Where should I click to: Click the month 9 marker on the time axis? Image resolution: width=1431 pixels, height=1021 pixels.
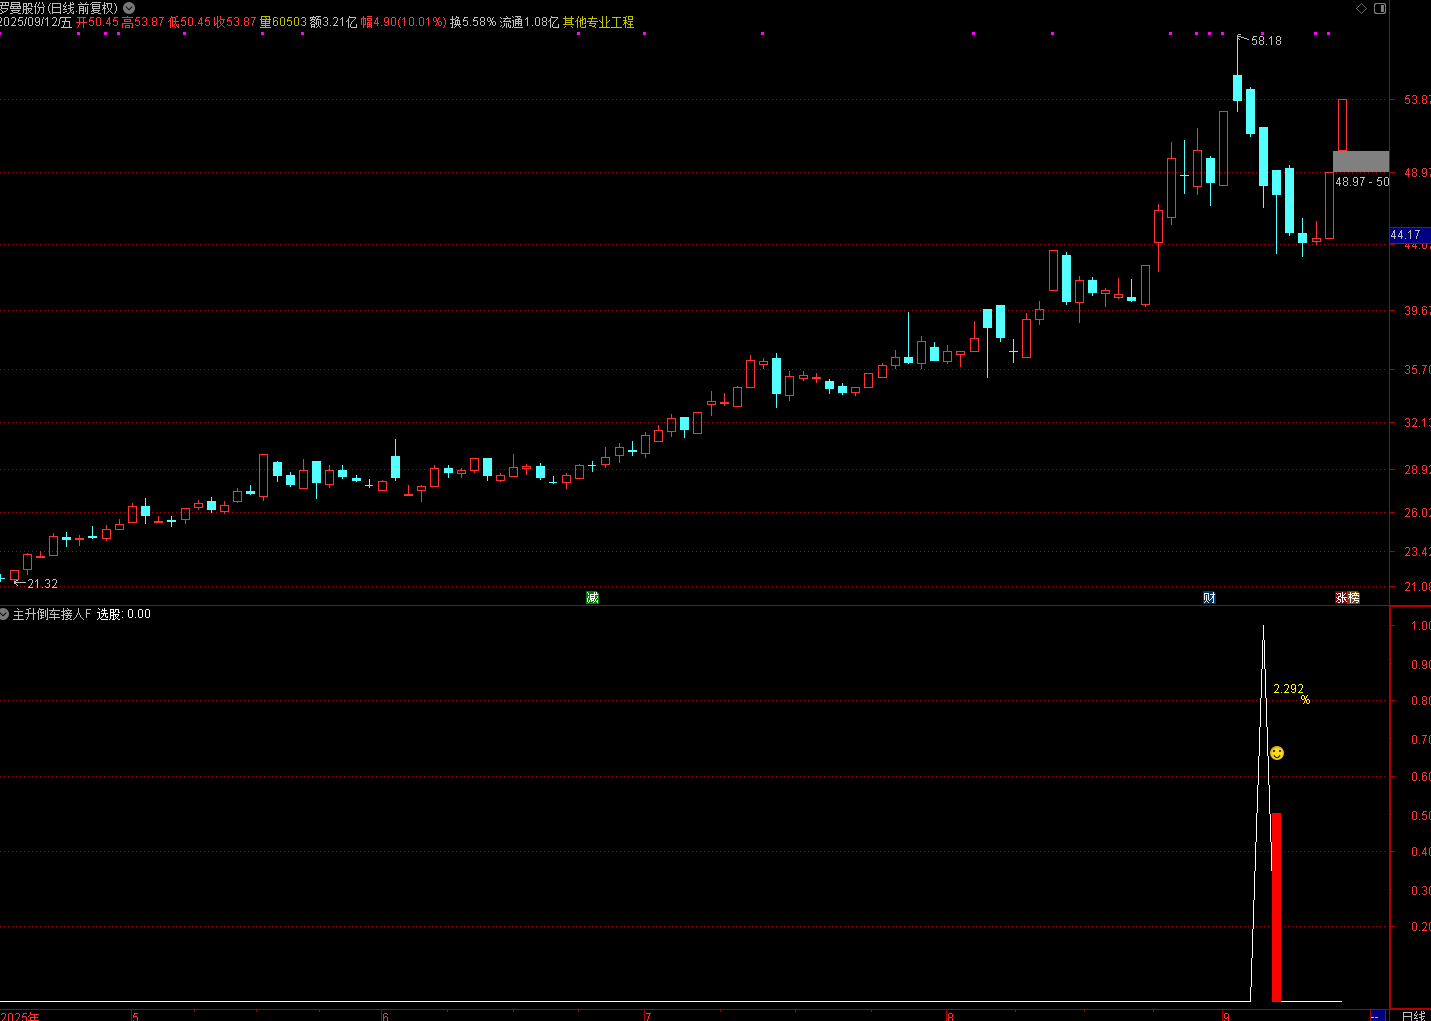(x=1226, y=1016)
